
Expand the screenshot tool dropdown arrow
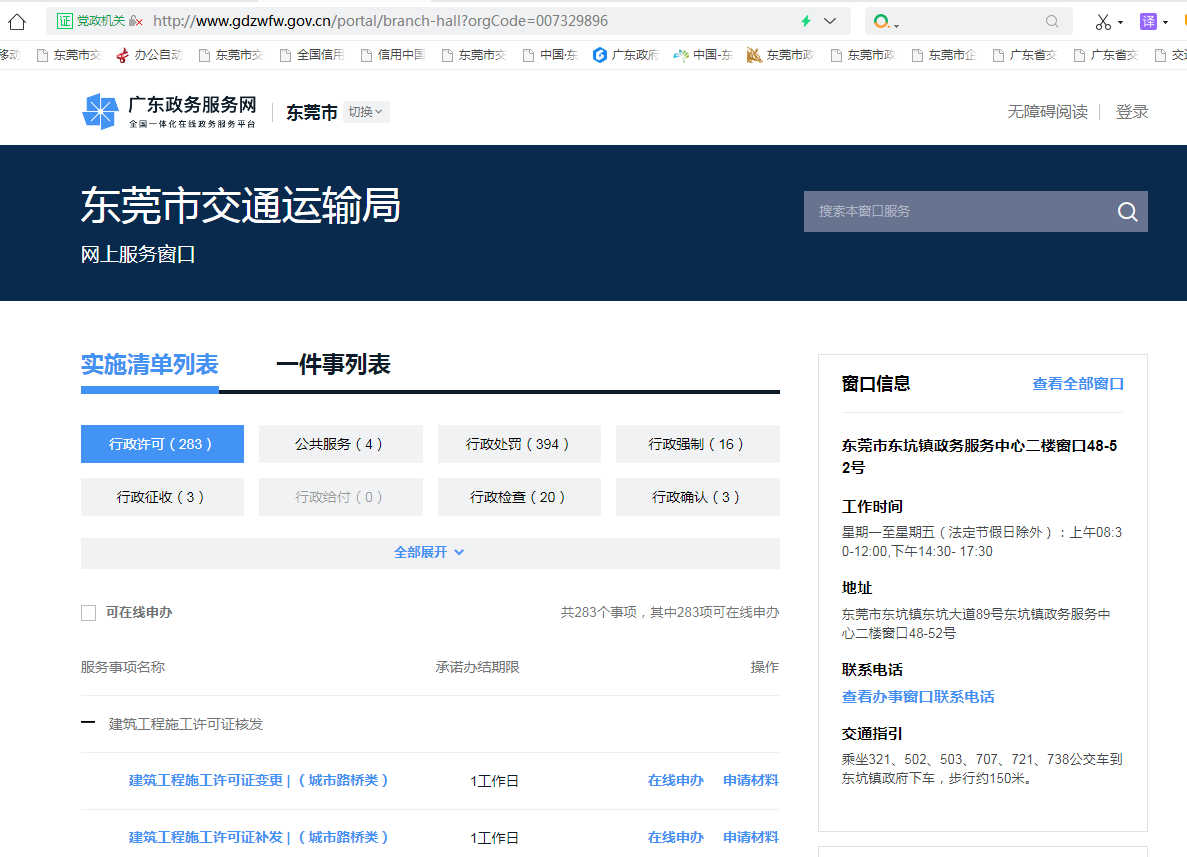pos(1120,22)
